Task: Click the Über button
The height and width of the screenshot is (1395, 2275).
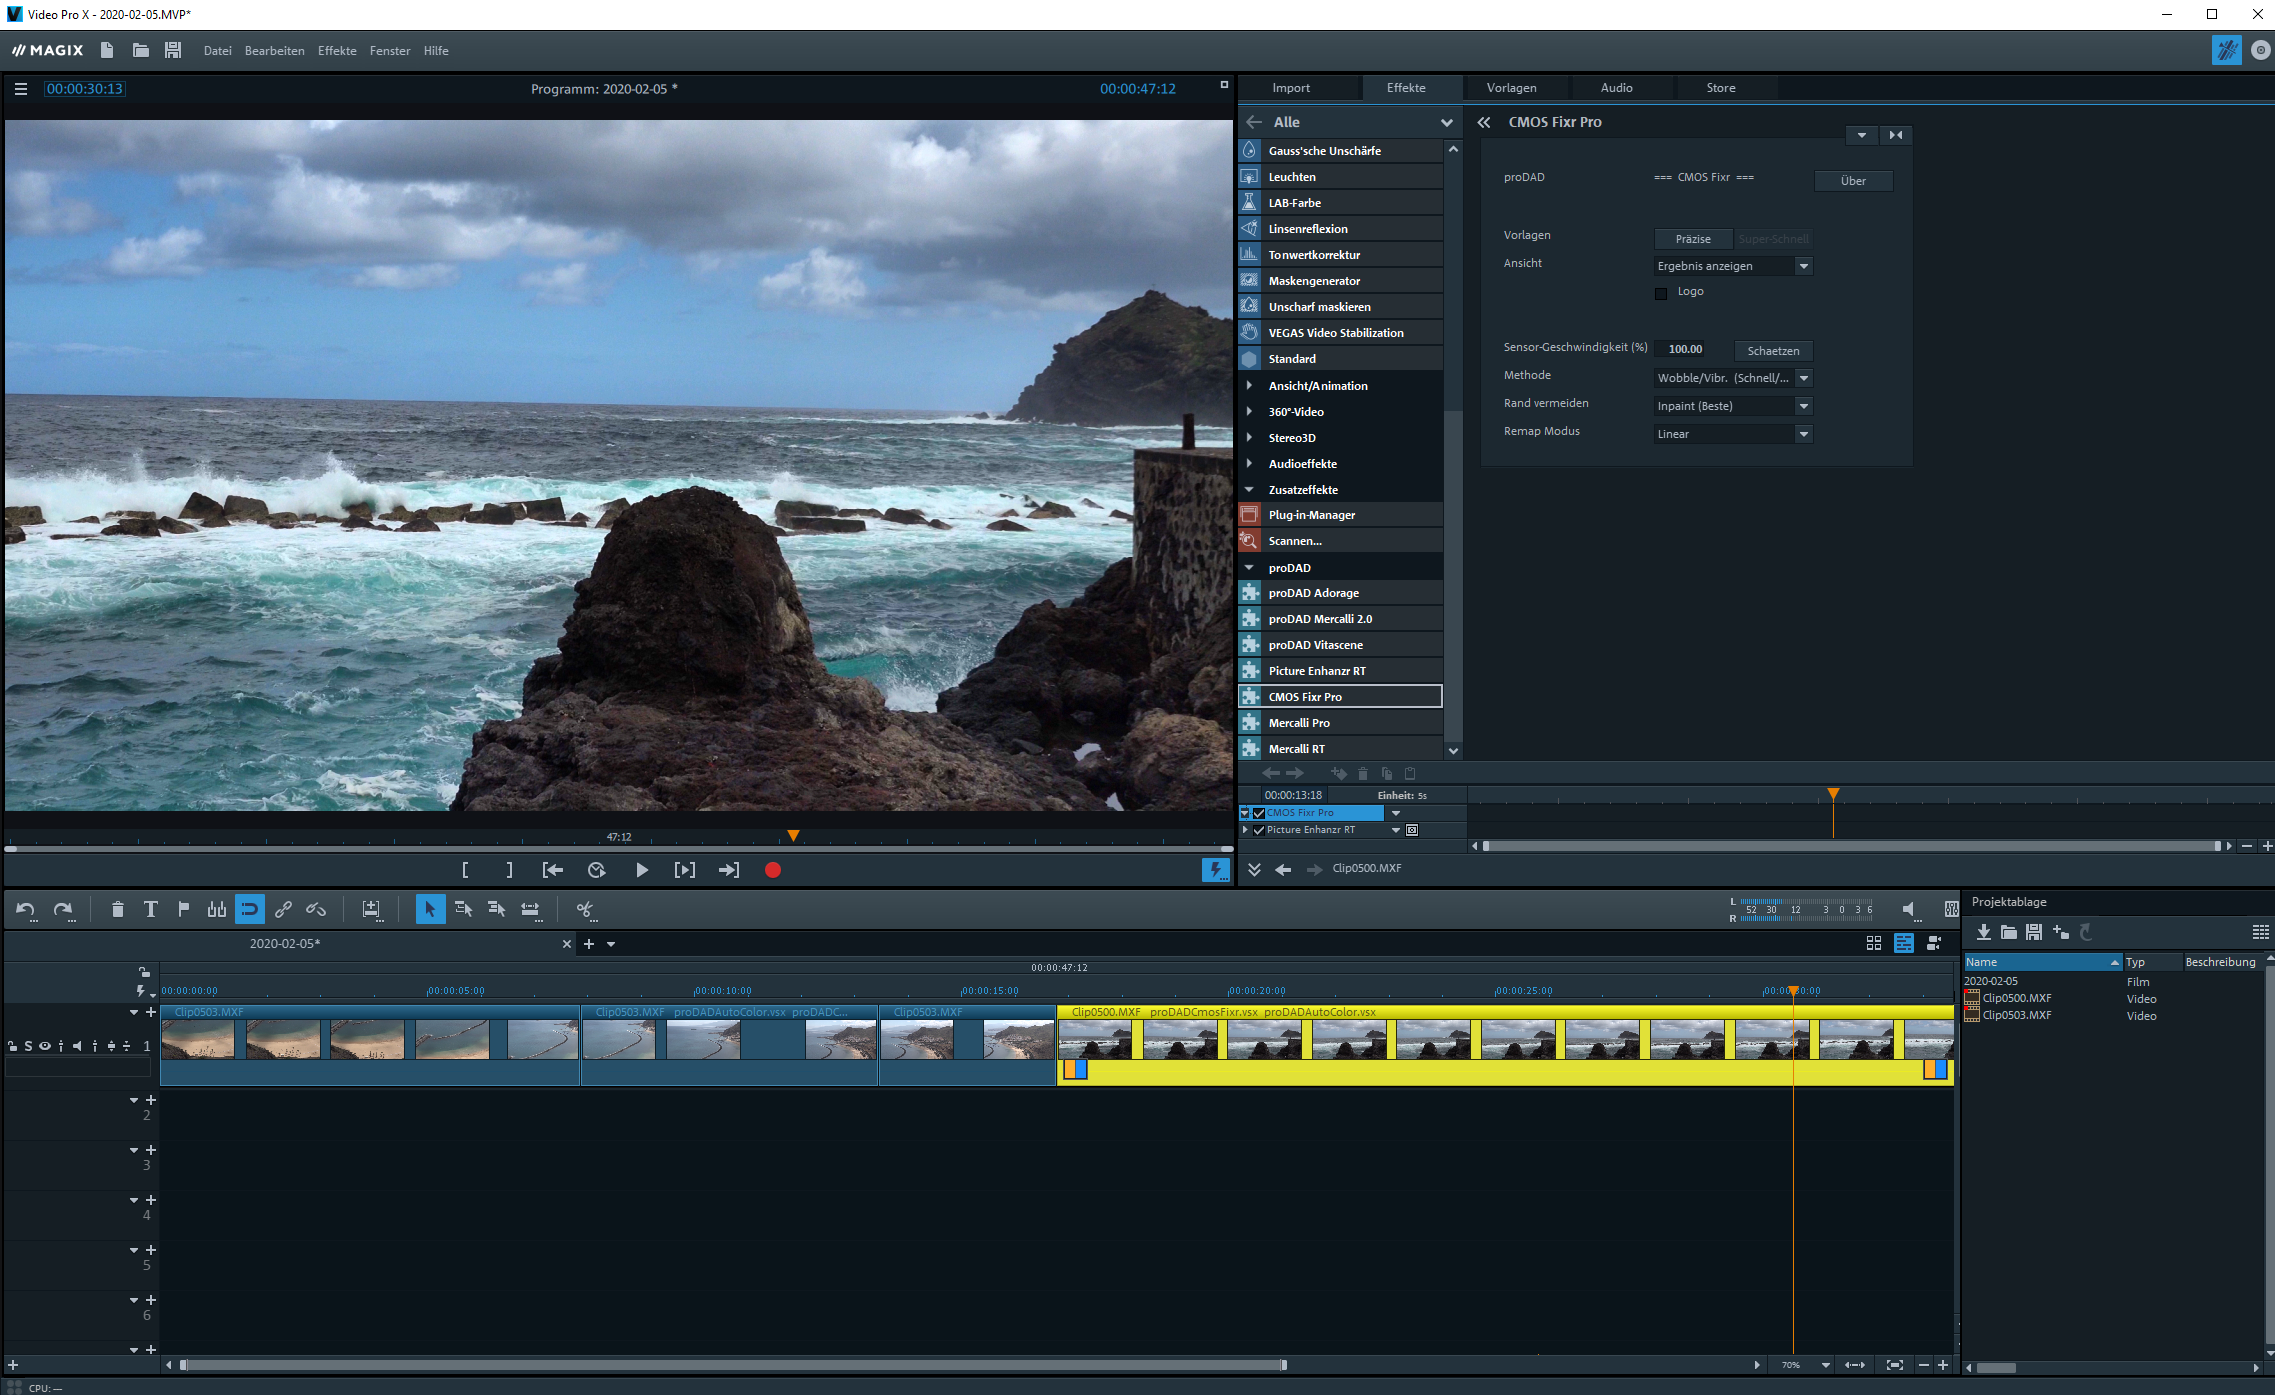Action: click(1853, 181)
